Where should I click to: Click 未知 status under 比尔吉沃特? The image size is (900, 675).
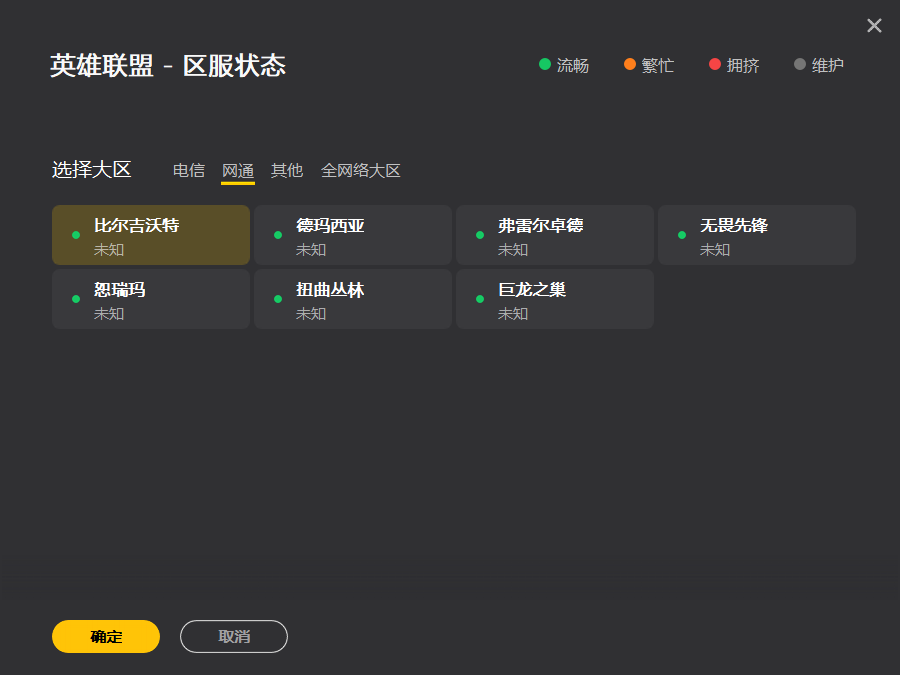point(109,250)
